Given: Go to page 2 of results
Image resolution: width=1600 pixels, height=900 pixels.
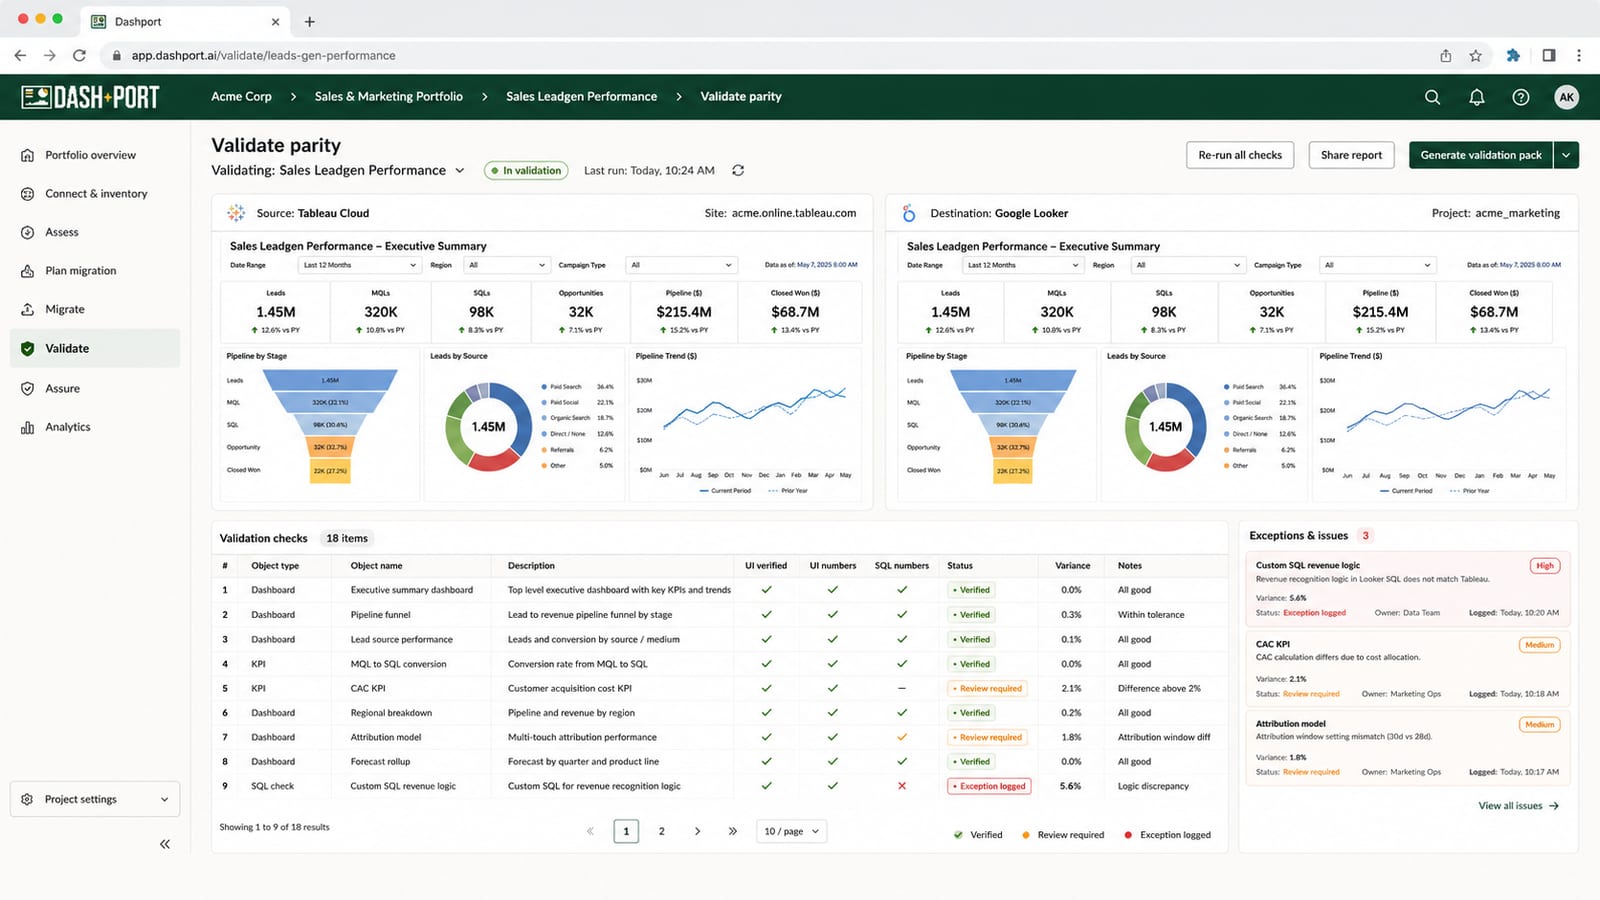Looking at the screenshot, I should (x=661, y=831).
